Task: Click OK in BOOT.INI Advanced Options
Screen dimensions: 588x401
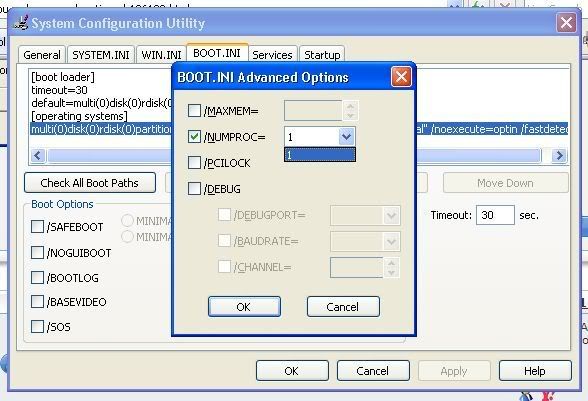Action: point(244,306)
